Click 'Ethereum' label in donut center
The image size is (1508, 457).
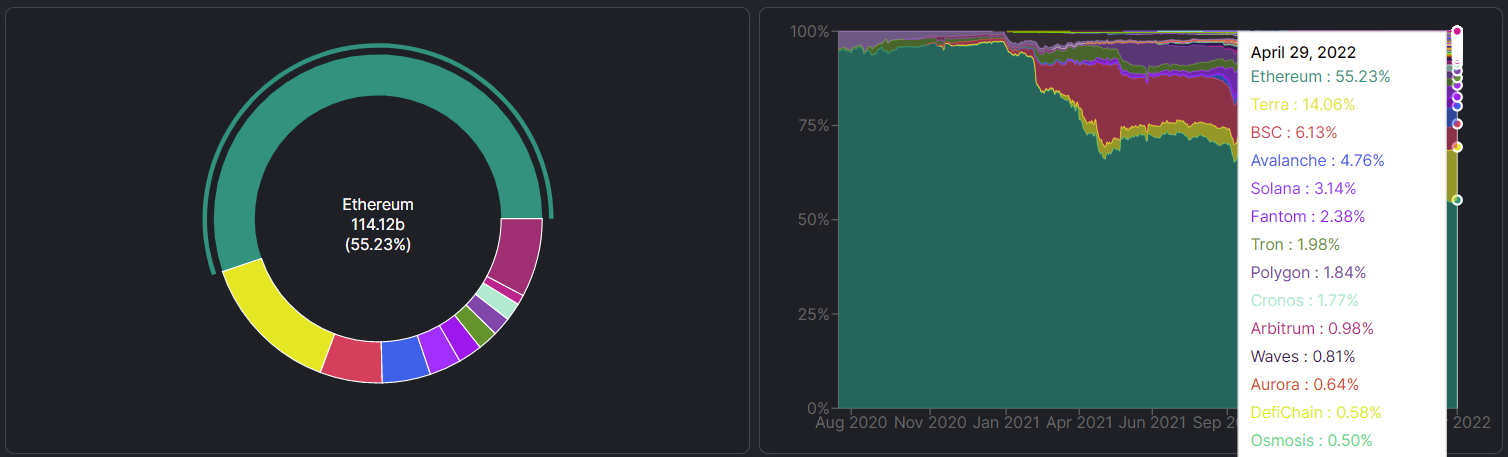(x=378, y=204)
